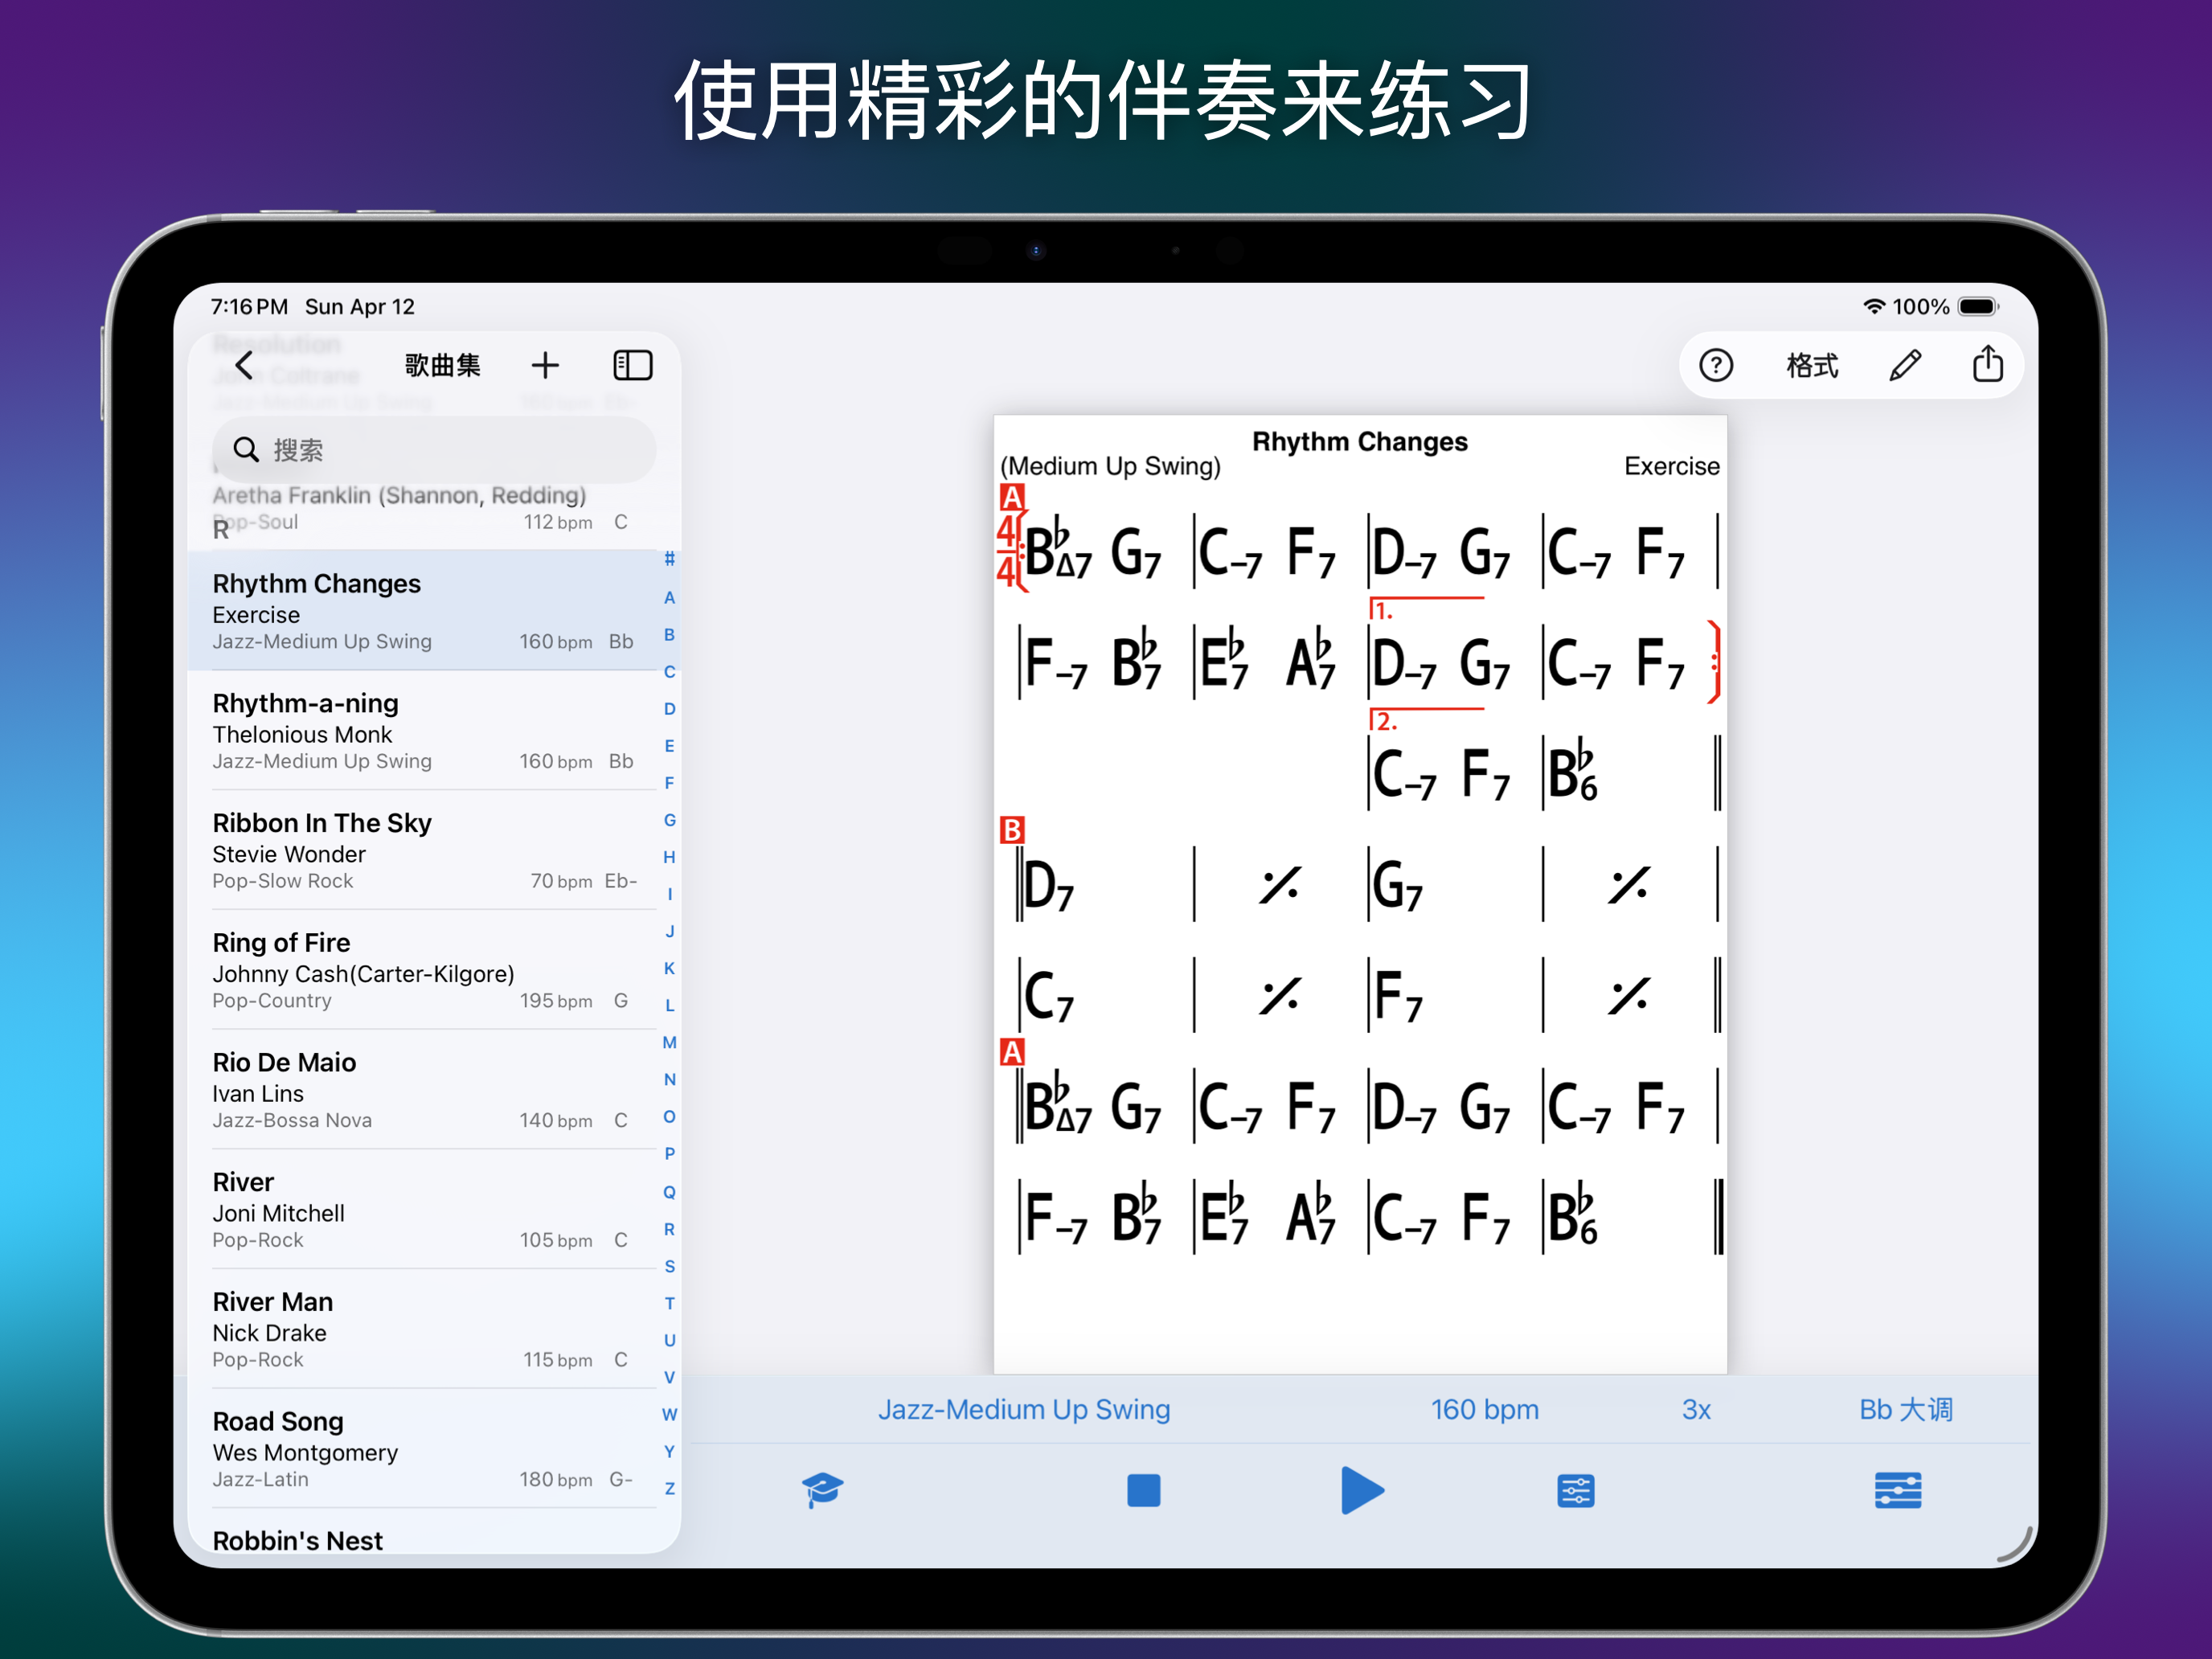Toggle the sidebar panel icon

coord(632,366)
